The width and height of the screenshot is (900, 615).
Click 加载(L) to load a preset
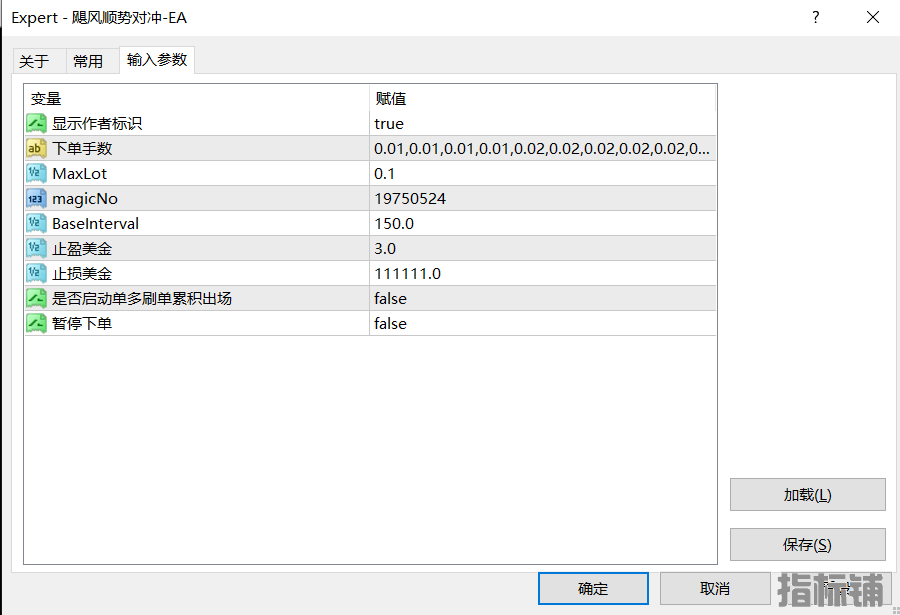coord(808,494)
